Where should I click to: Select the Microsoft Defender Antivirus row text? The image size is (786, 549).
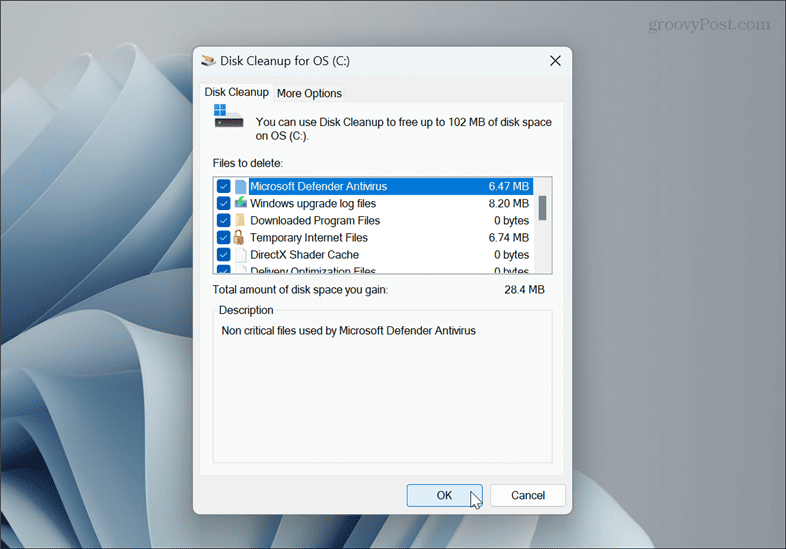318,187
